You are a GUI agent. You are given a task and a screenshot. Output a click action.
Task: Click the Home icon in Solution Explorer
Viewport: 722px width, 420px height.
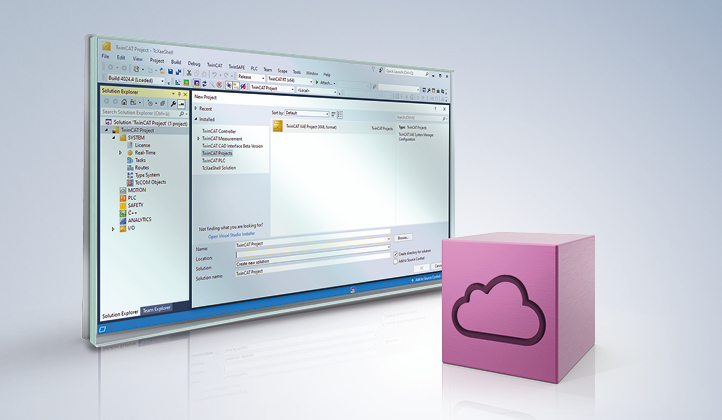click(124, 102)
